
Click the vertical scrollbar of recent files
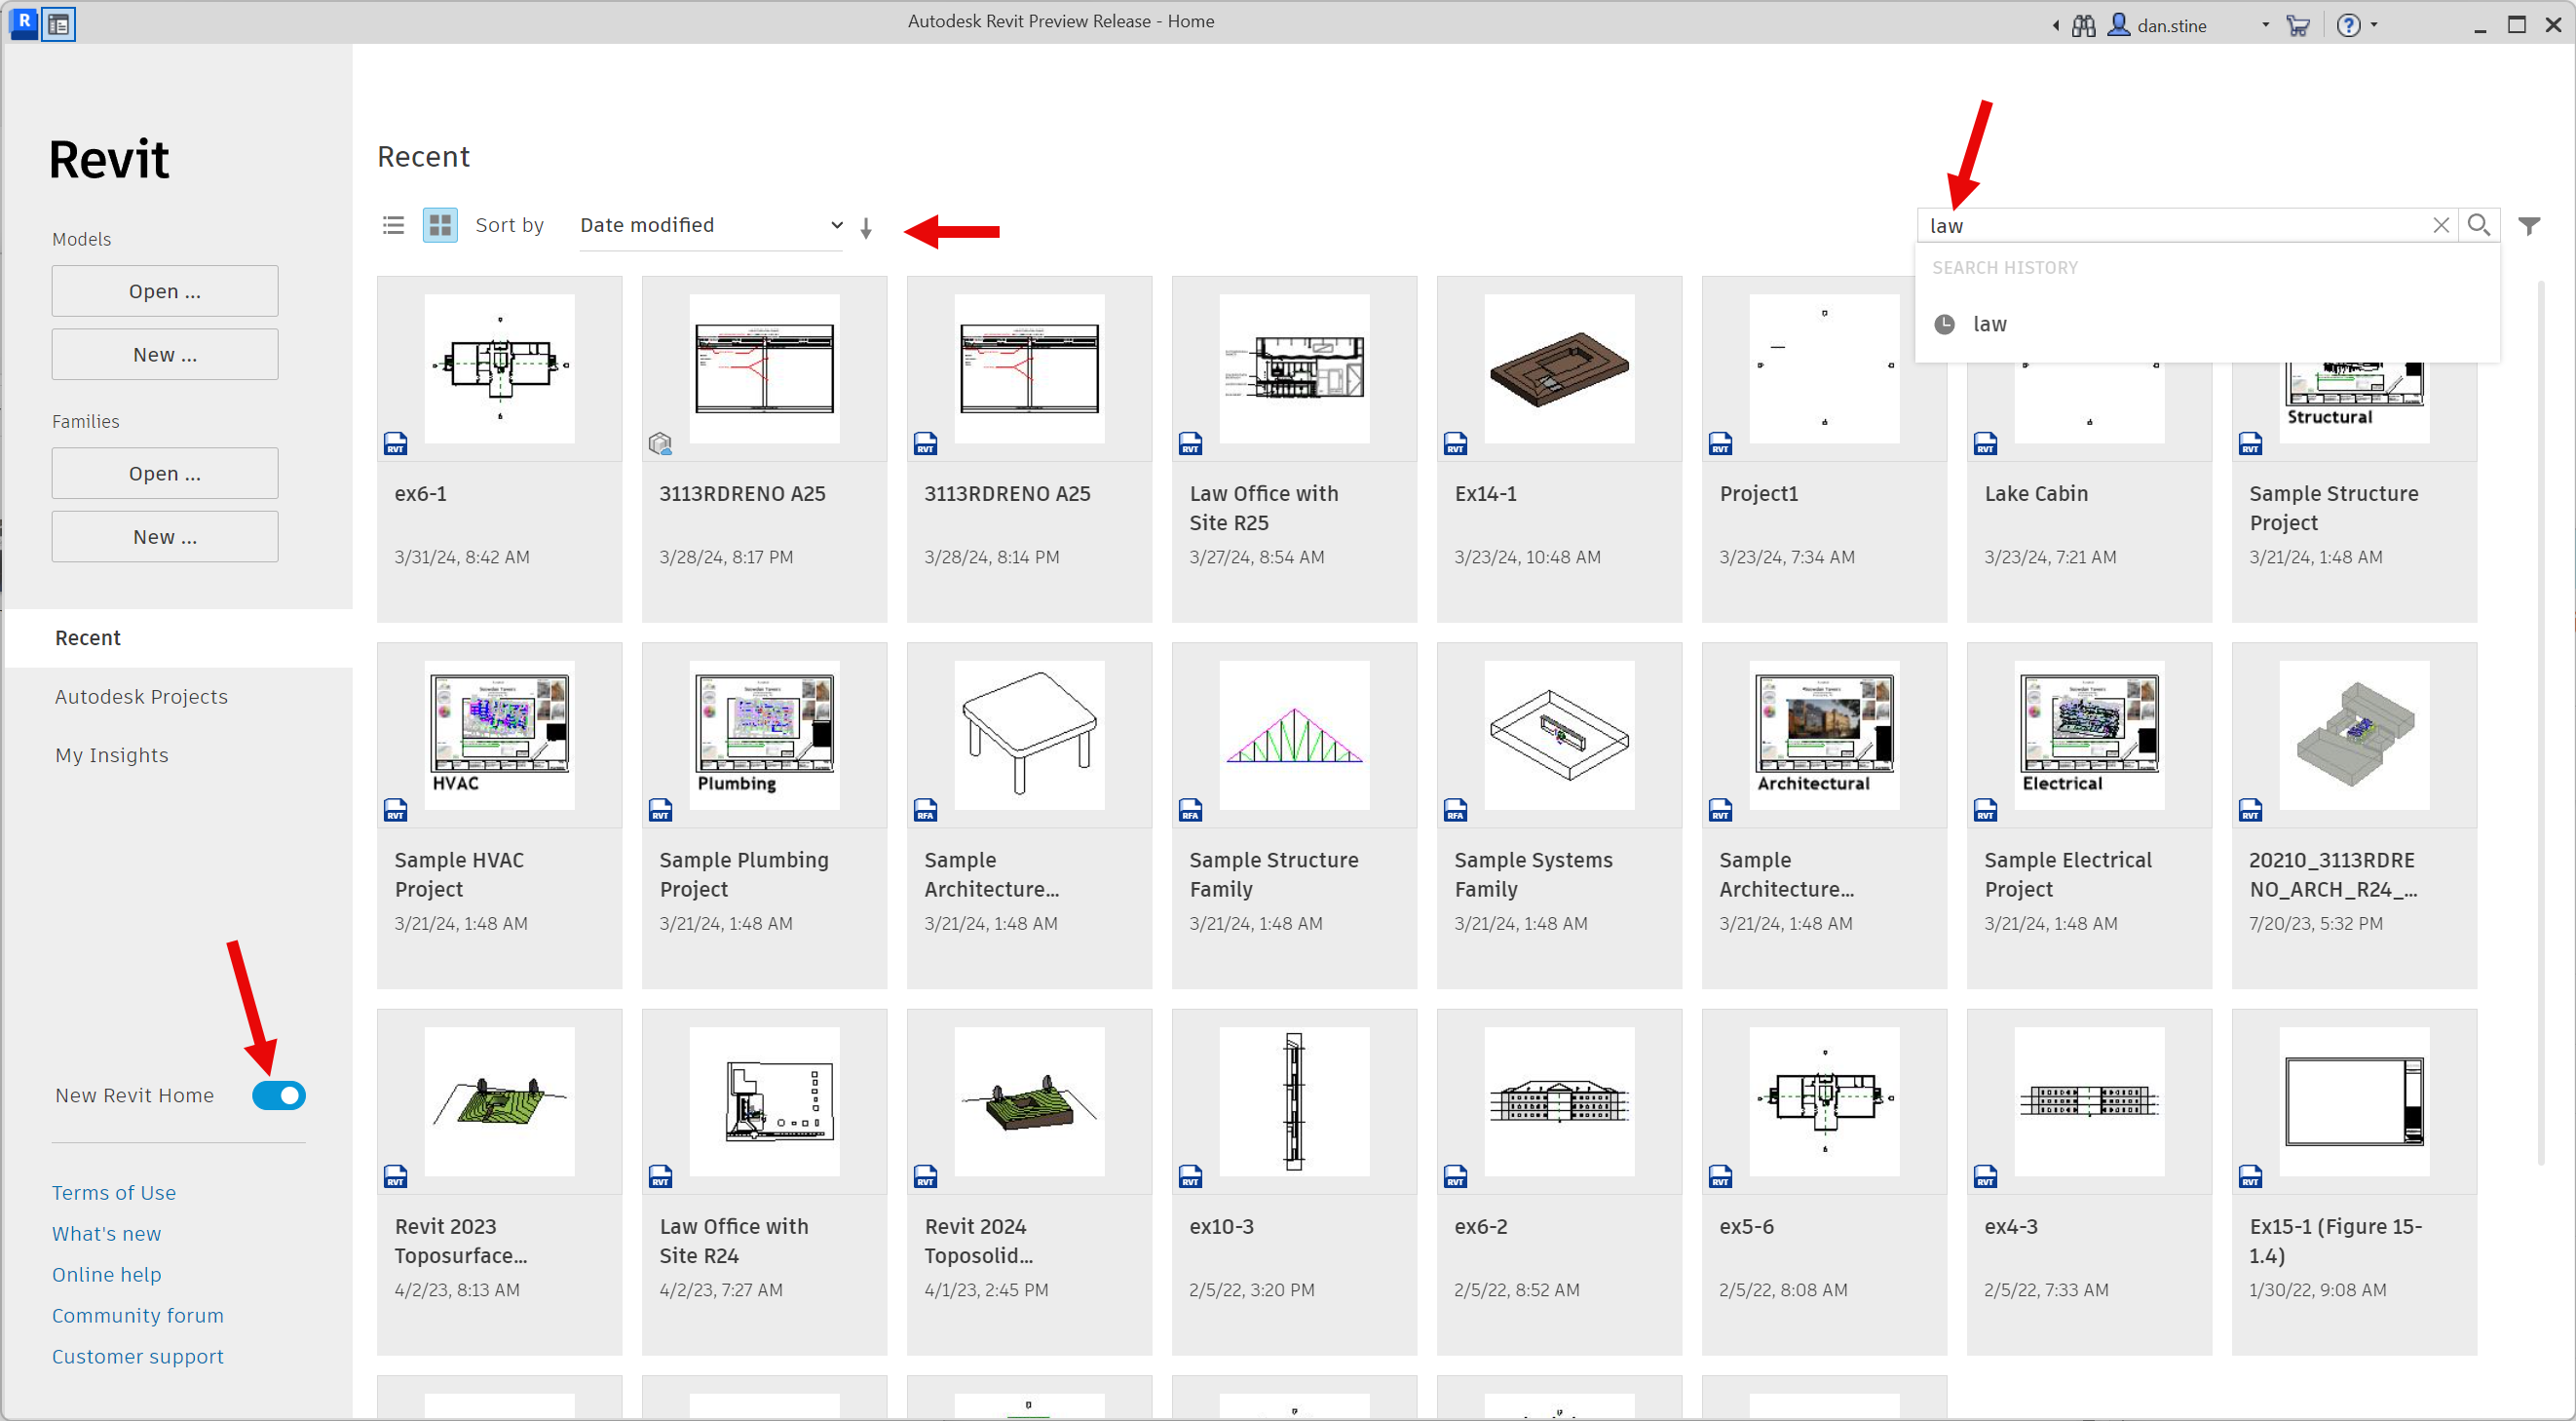(x=2541, y=725)
